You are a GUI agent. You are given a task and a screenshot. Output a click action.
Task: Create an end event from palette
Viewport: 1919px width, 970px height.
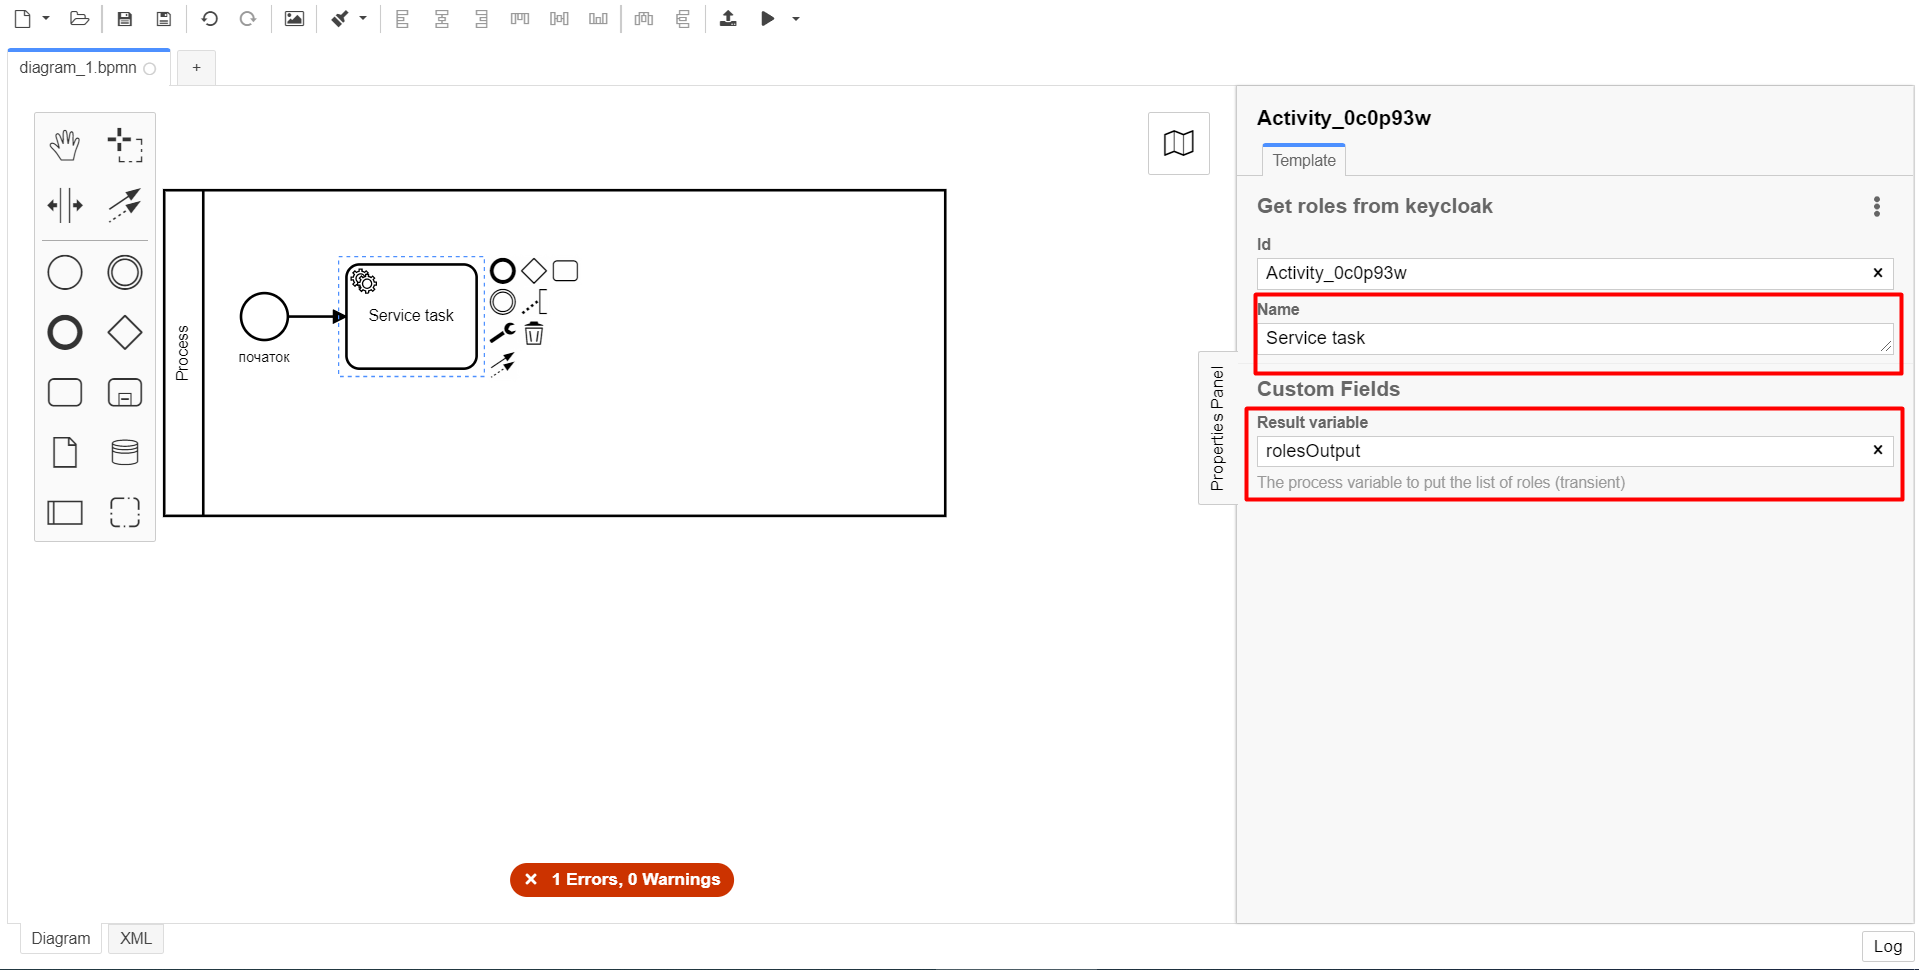point(65,332)
